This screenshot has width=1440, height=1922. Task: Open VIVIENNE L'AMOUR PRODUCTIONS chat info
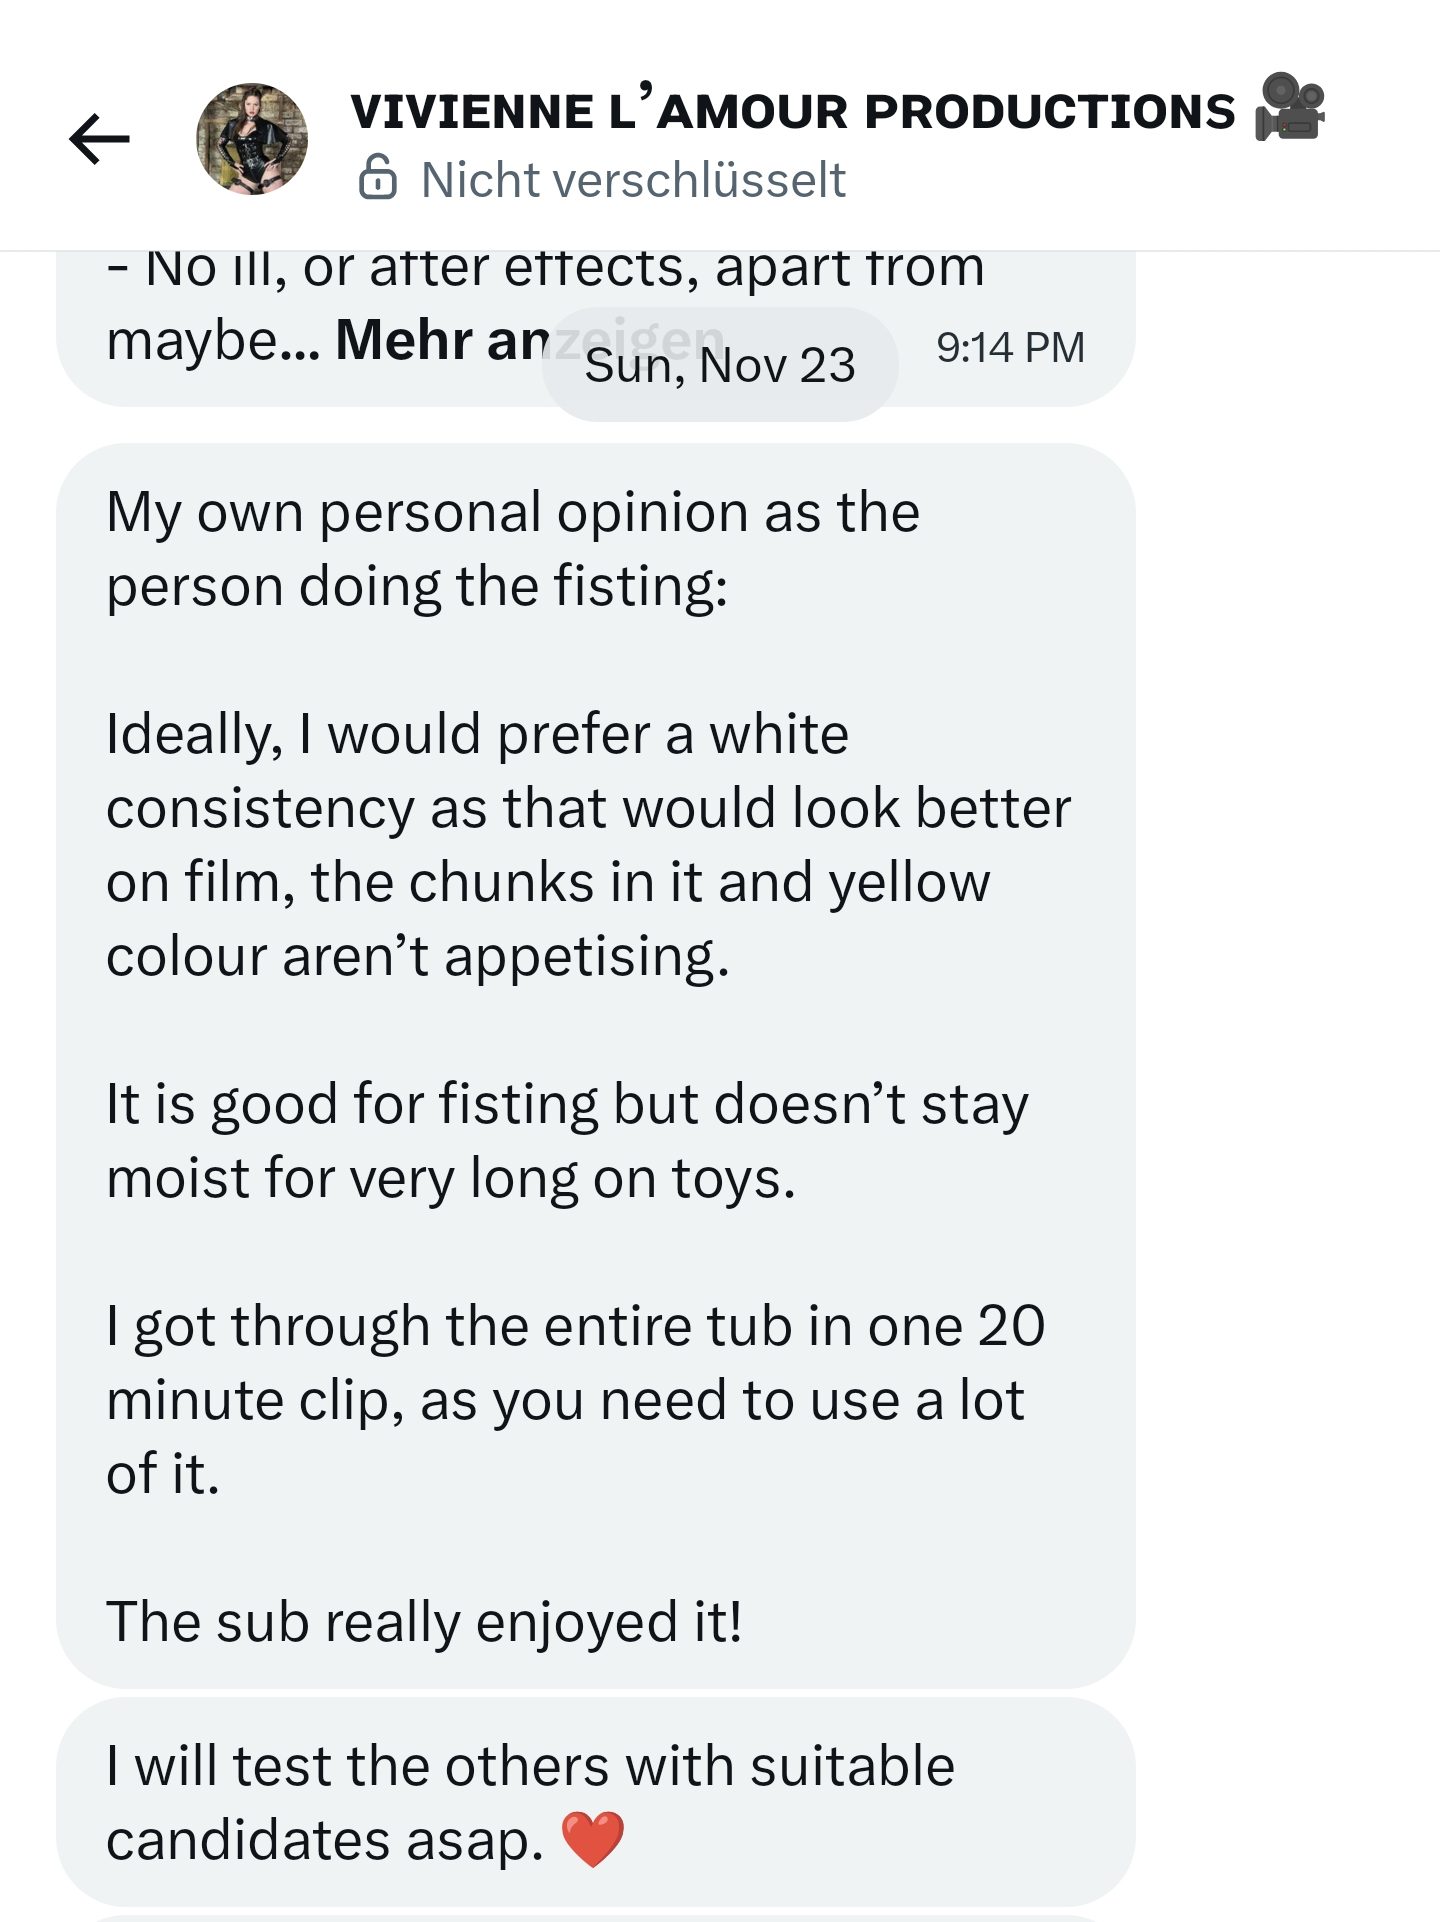pos(792,110)
